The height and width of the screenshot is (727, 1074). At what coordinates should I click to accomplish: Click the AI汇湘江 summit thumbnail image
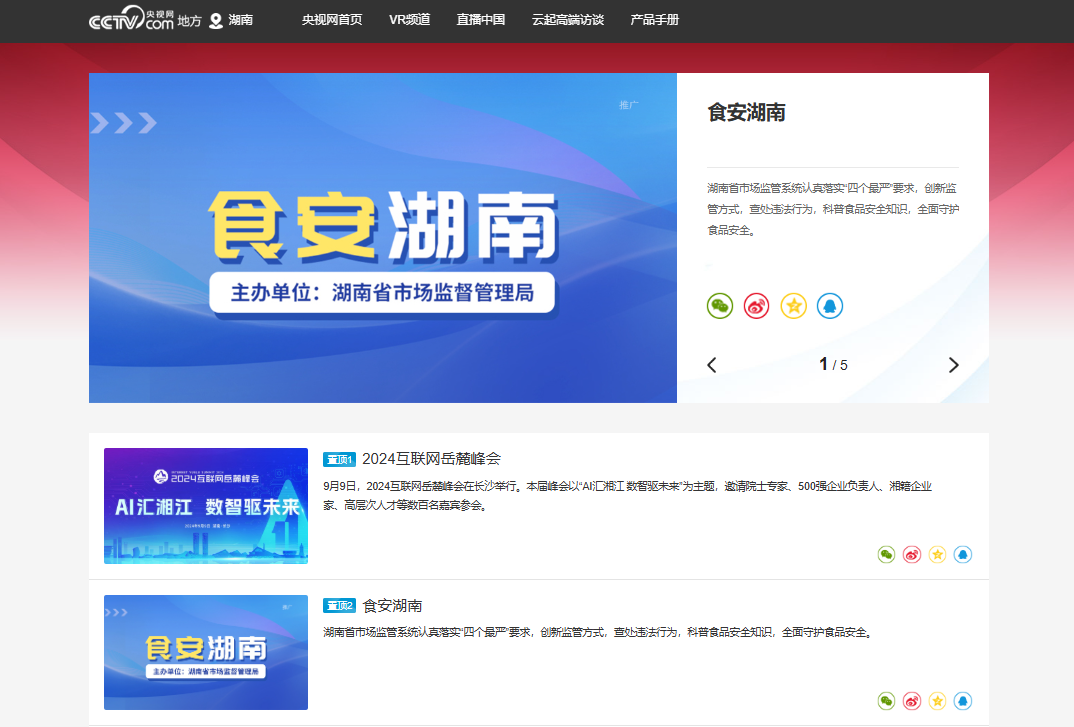click(x=206, y=506)
